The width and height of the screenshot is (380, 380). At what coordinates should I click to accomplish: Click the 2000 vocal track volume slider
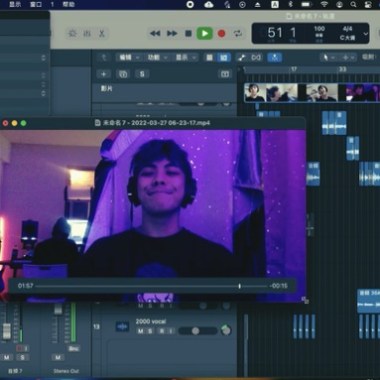198,331
